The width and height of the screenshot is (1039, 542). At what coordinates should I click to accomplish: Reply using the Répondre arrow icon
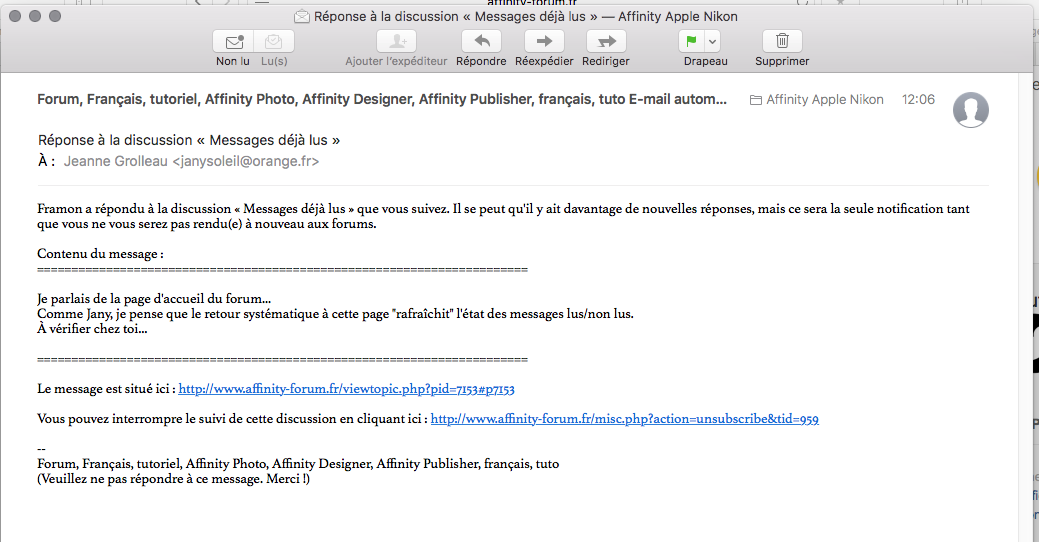coord(481,42)
